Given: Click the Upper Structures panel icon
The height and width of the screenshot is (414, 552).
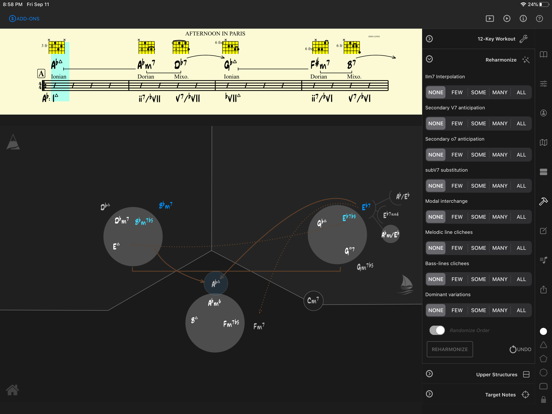Looking at the screenshot, I should point(526,374).
